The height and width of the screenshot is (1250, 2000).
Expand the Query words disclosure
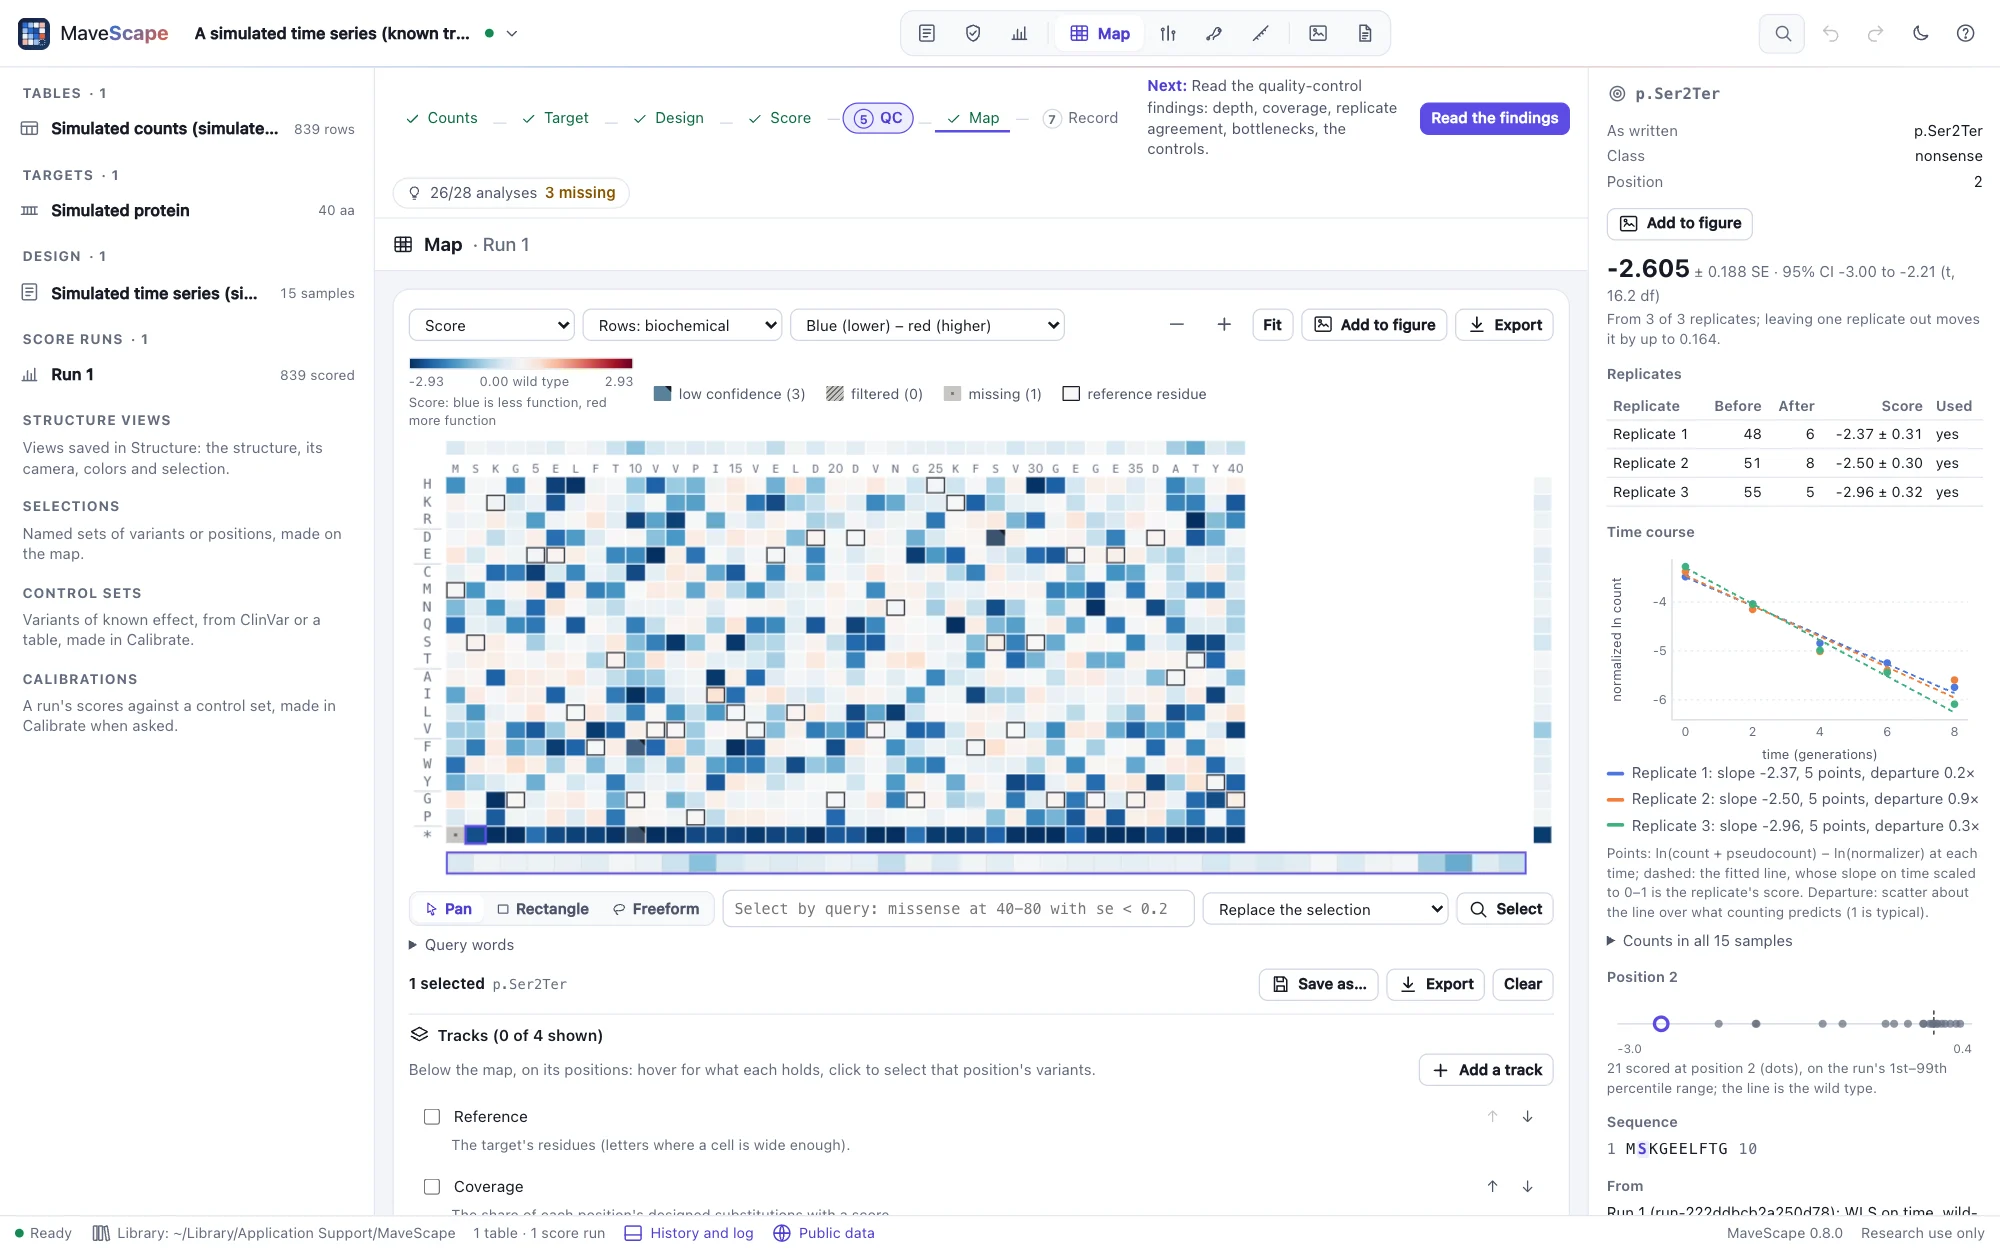(461, 945)
